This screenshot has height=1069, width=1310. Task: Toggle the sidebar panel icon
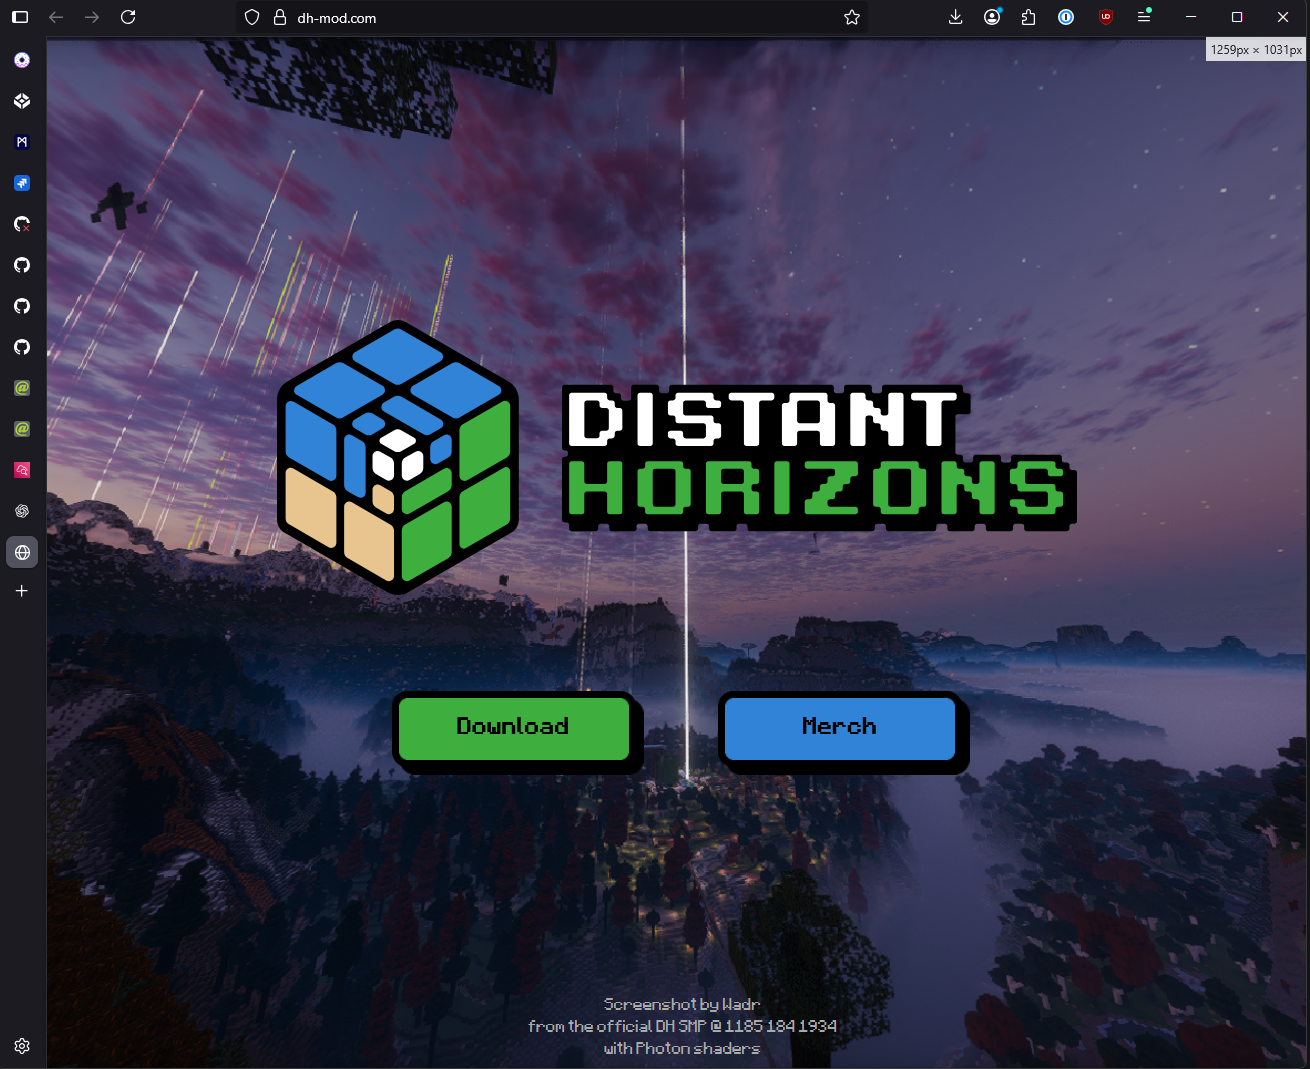pyautogui.click(x=20, y=17)
